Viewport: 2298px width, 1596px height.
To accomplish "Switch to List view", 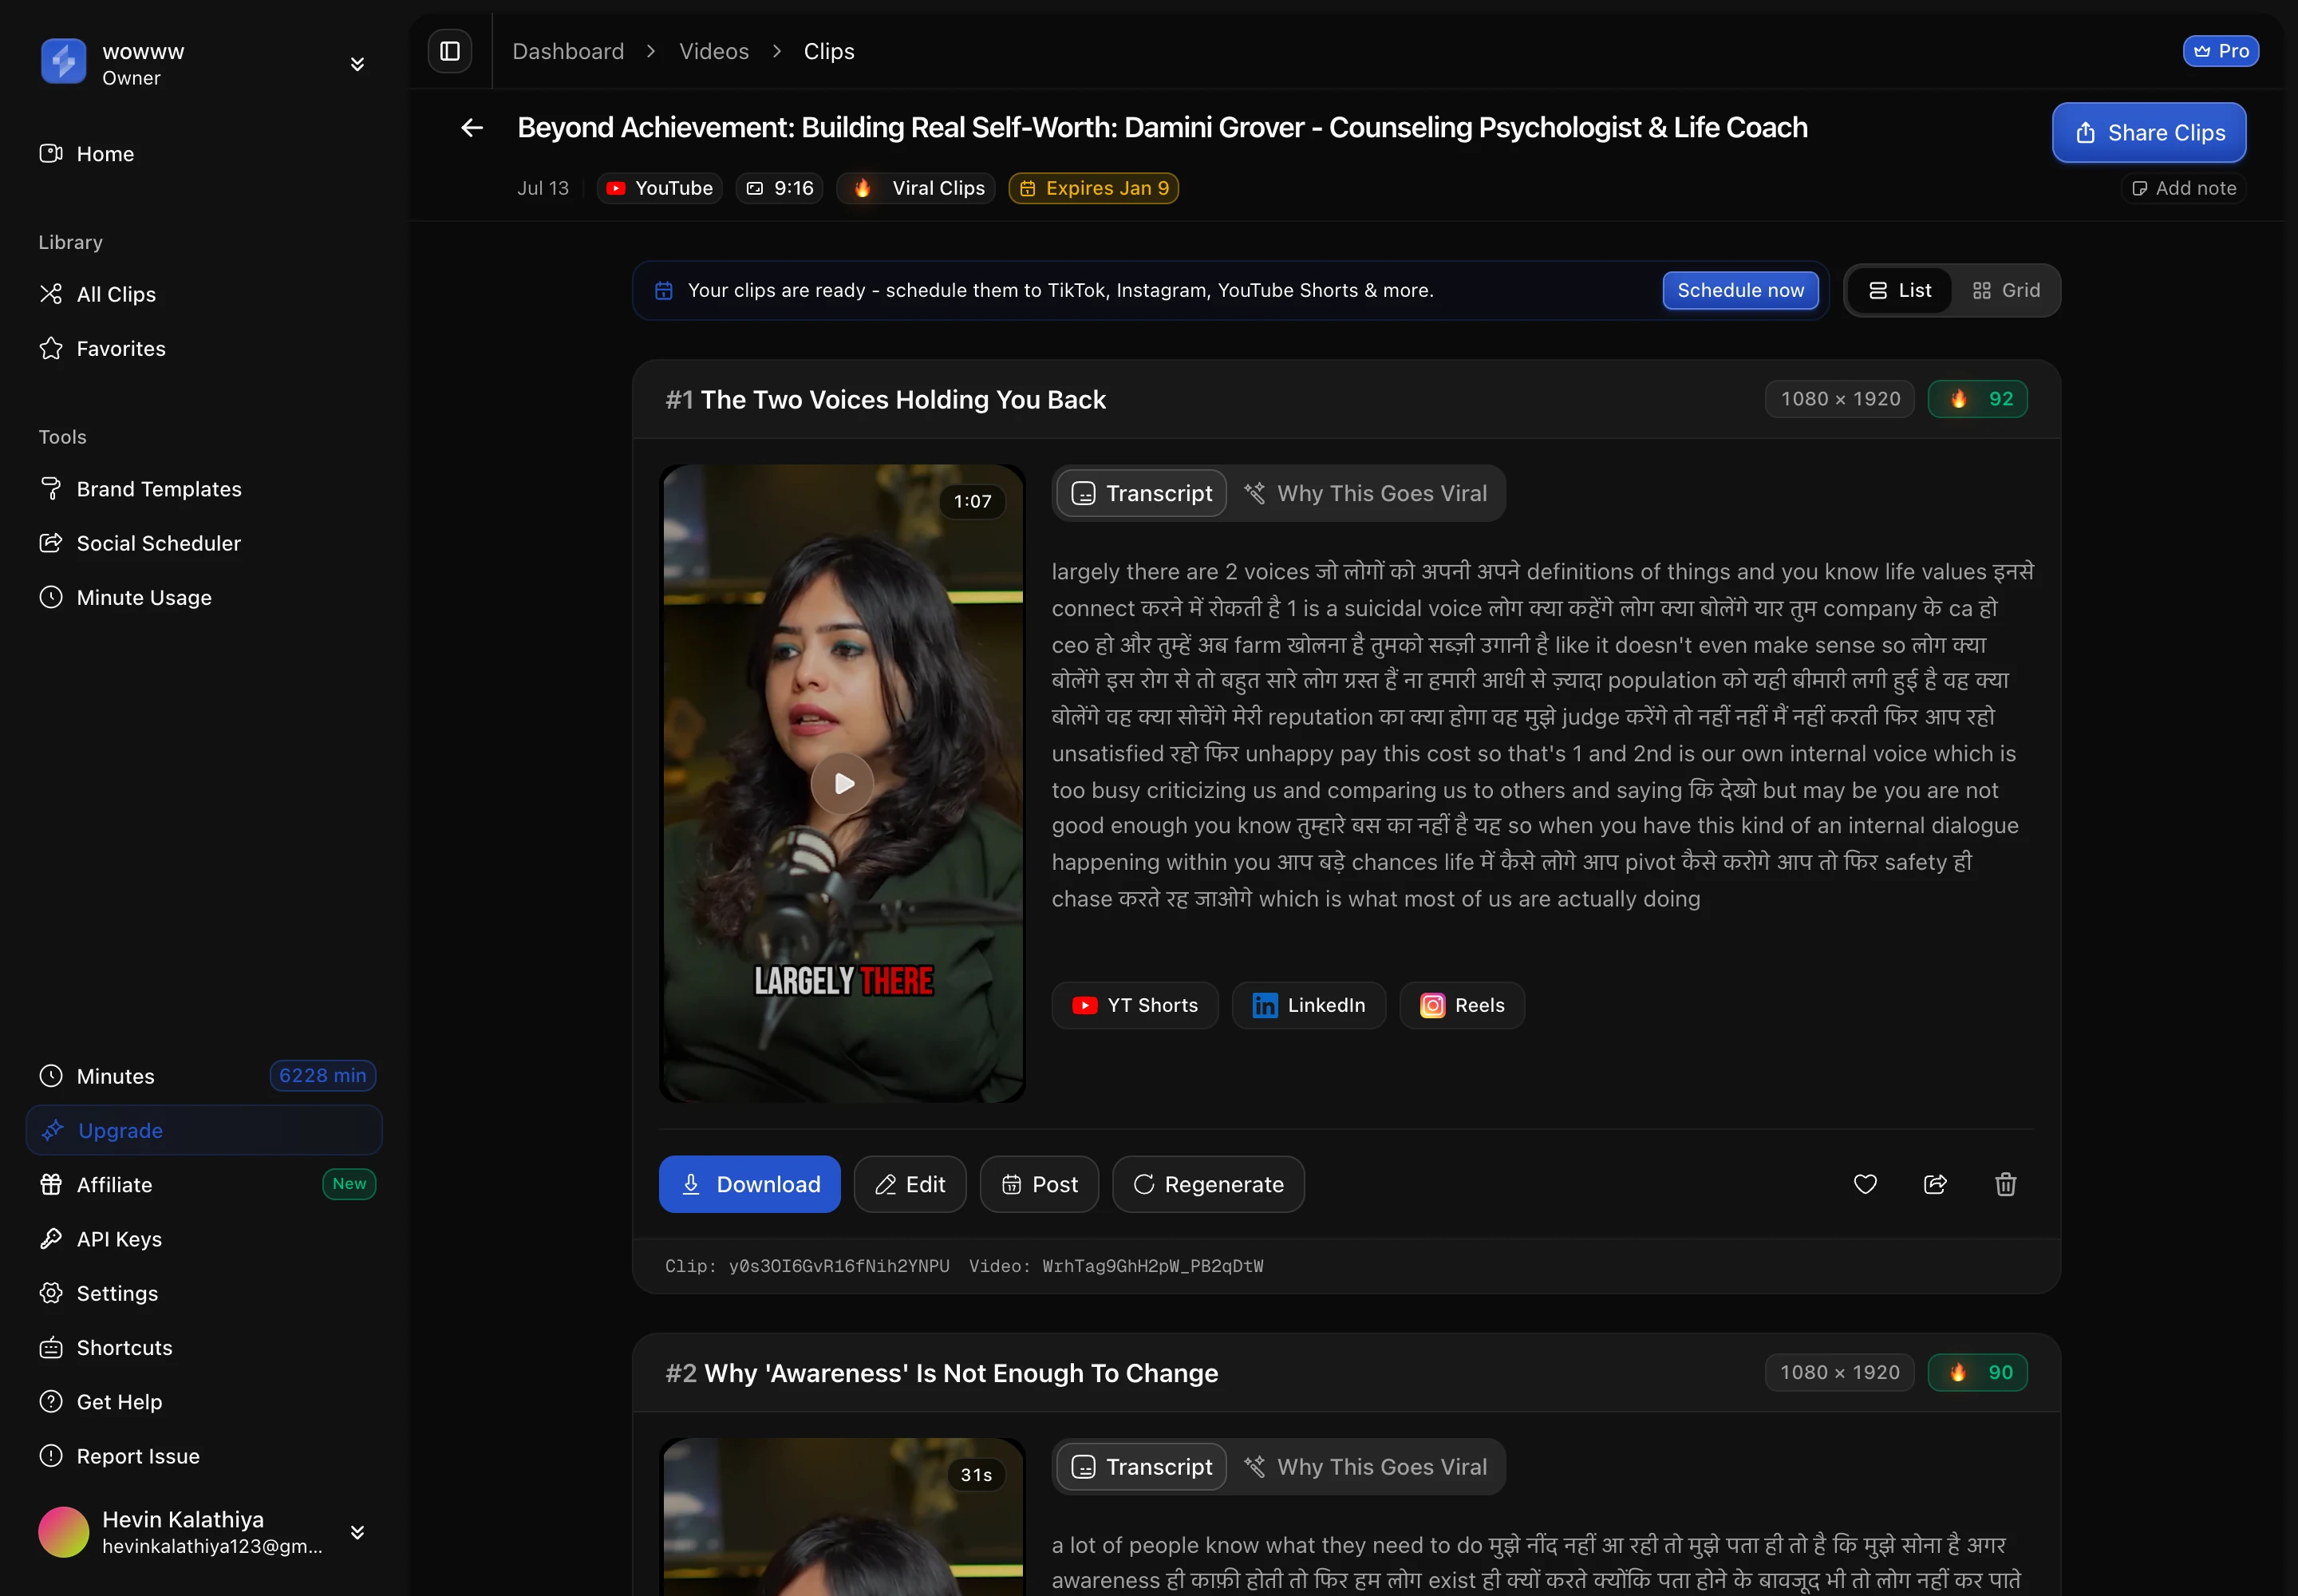I will (1899, 290).
